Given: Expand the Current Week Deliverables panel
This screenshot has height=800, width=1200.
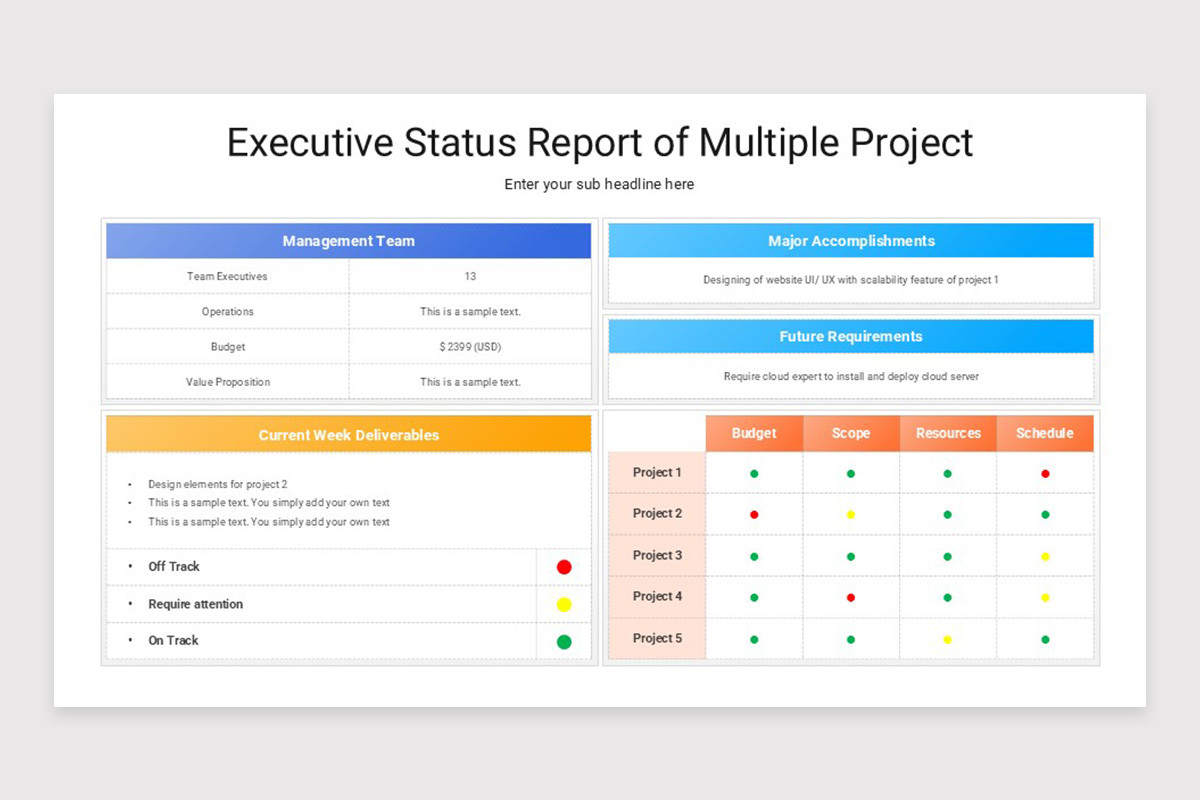Looking at the screenshot, I should coord(348,434).
